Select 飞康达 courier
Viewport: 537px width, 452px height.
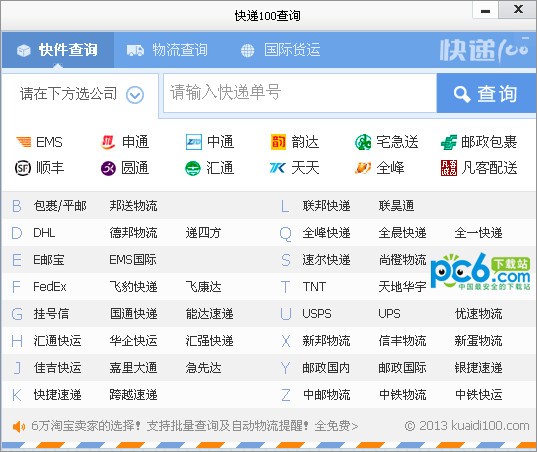pyautogui.click(x=203, y=287)
